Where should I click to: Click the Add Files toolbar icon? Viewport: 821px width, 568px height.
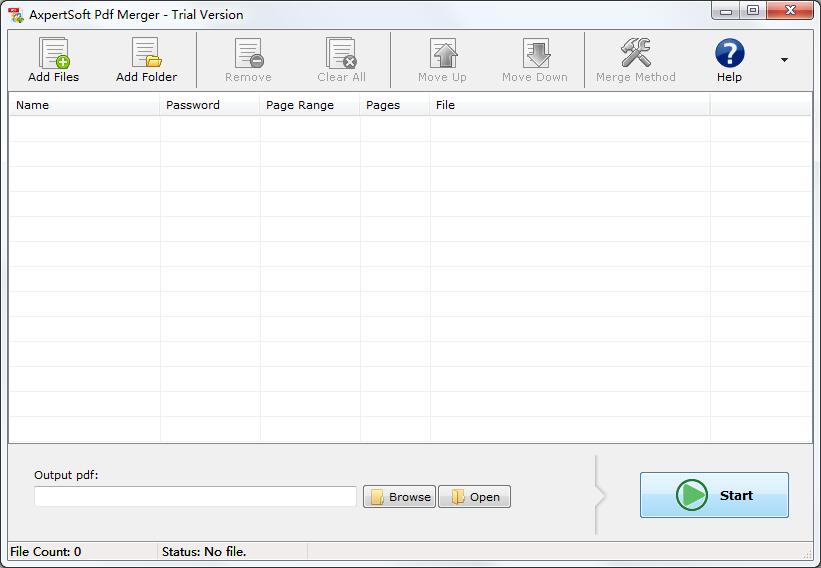[53, 53]
